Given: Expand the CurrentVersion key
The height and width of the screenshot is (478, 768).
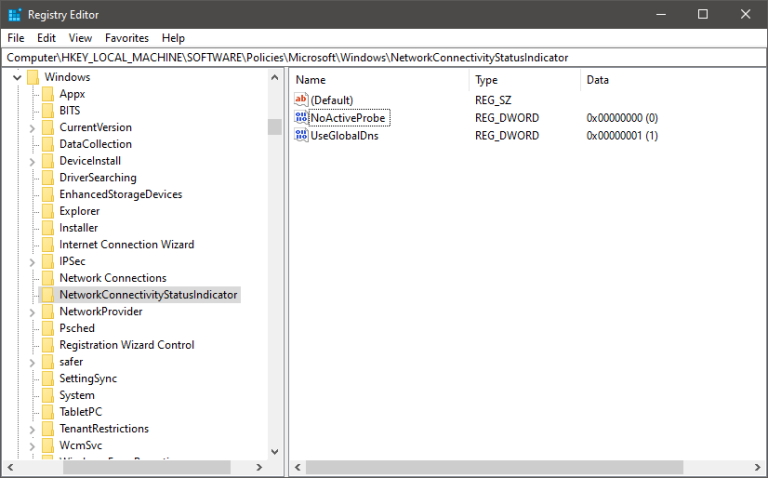Looking at the screenshot, I should (32, 128).
